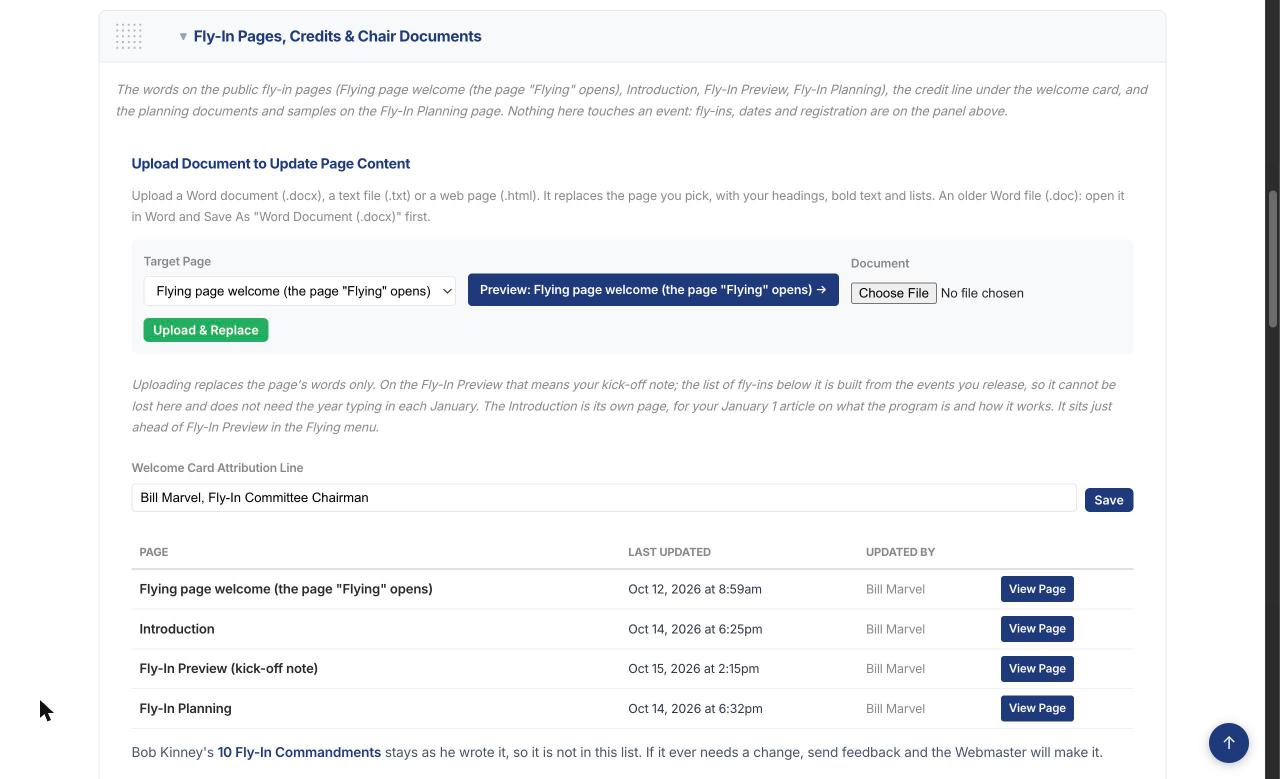Click the PAGE column header
The width and height of the screenshot is (1280, 779).
pos(154,552)
